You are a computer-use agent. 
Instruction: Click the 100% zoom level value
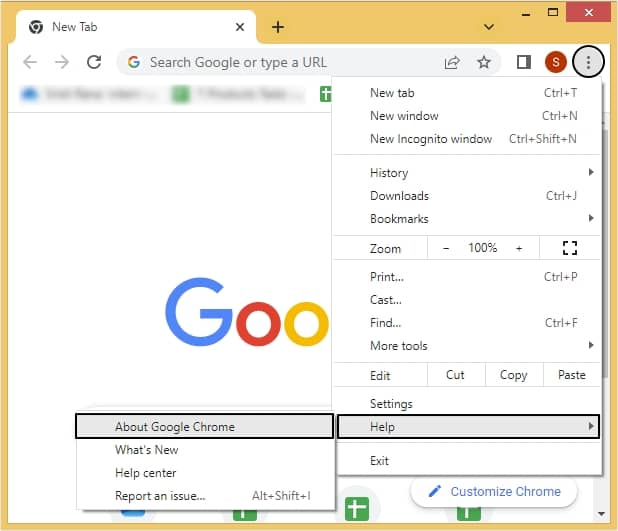482,248
